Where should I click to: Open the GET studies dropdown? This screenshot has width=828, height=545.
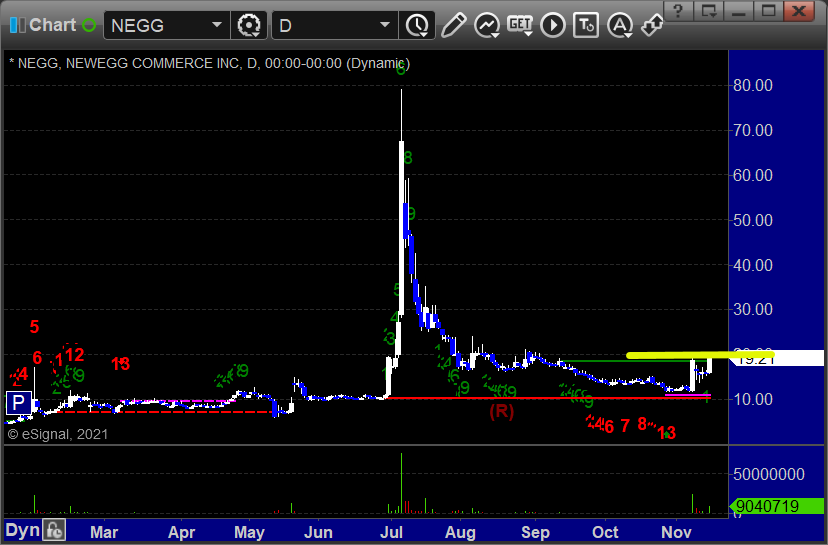(x=520, y=25)
